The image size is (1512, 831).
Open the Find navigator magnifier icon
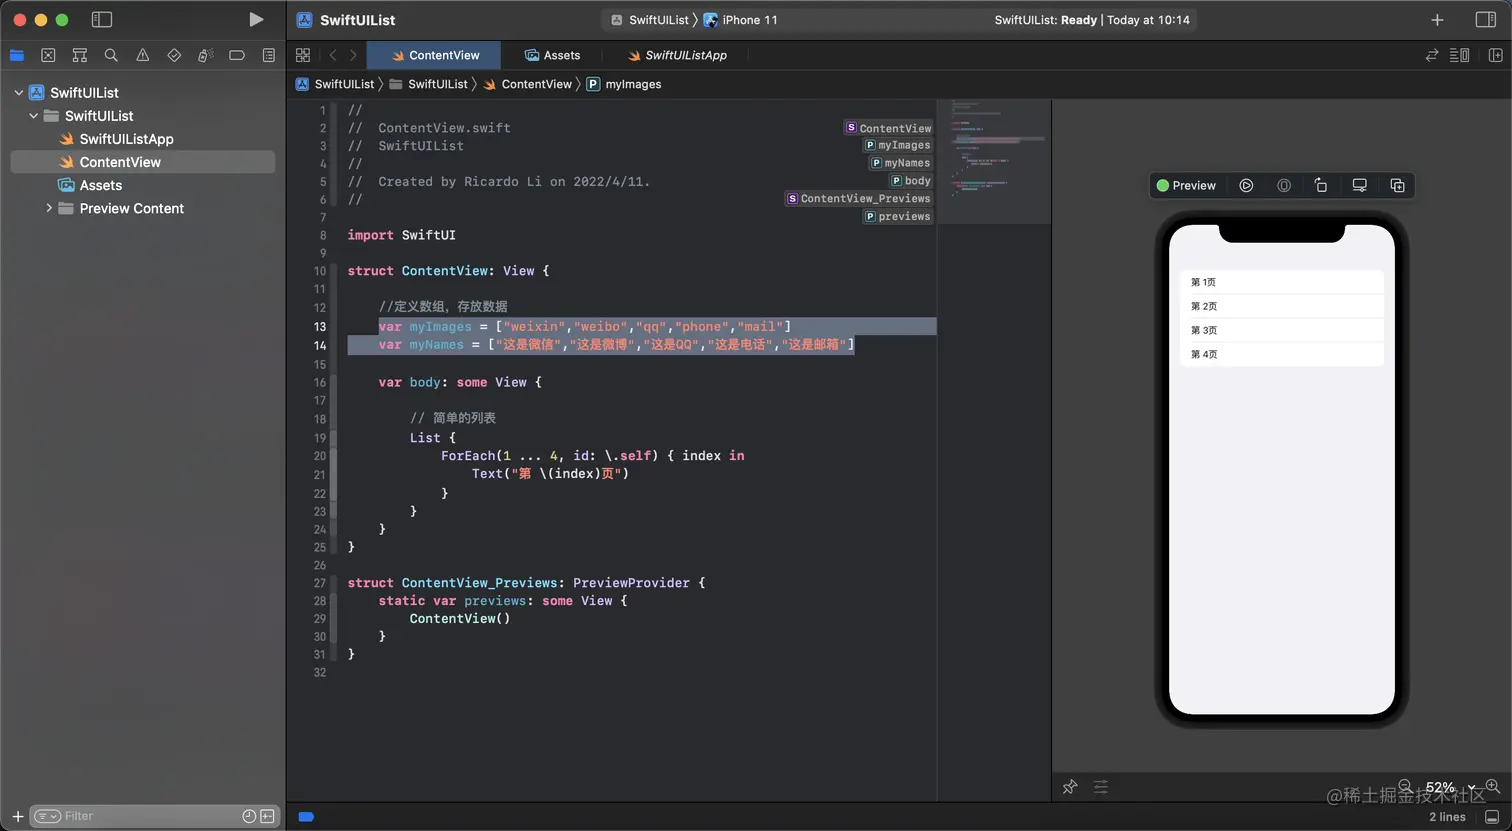pos(111,56)
